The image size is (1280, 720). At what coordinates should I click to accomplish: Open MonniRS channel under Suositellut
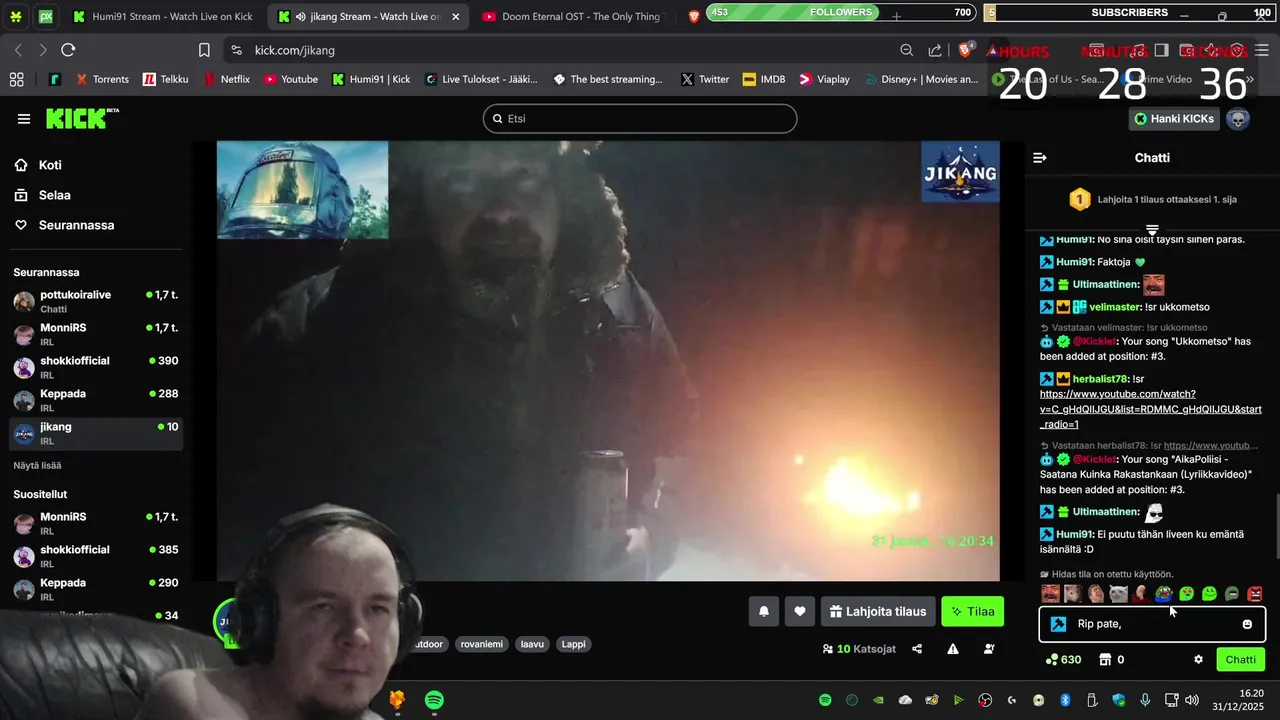point(96,523)
